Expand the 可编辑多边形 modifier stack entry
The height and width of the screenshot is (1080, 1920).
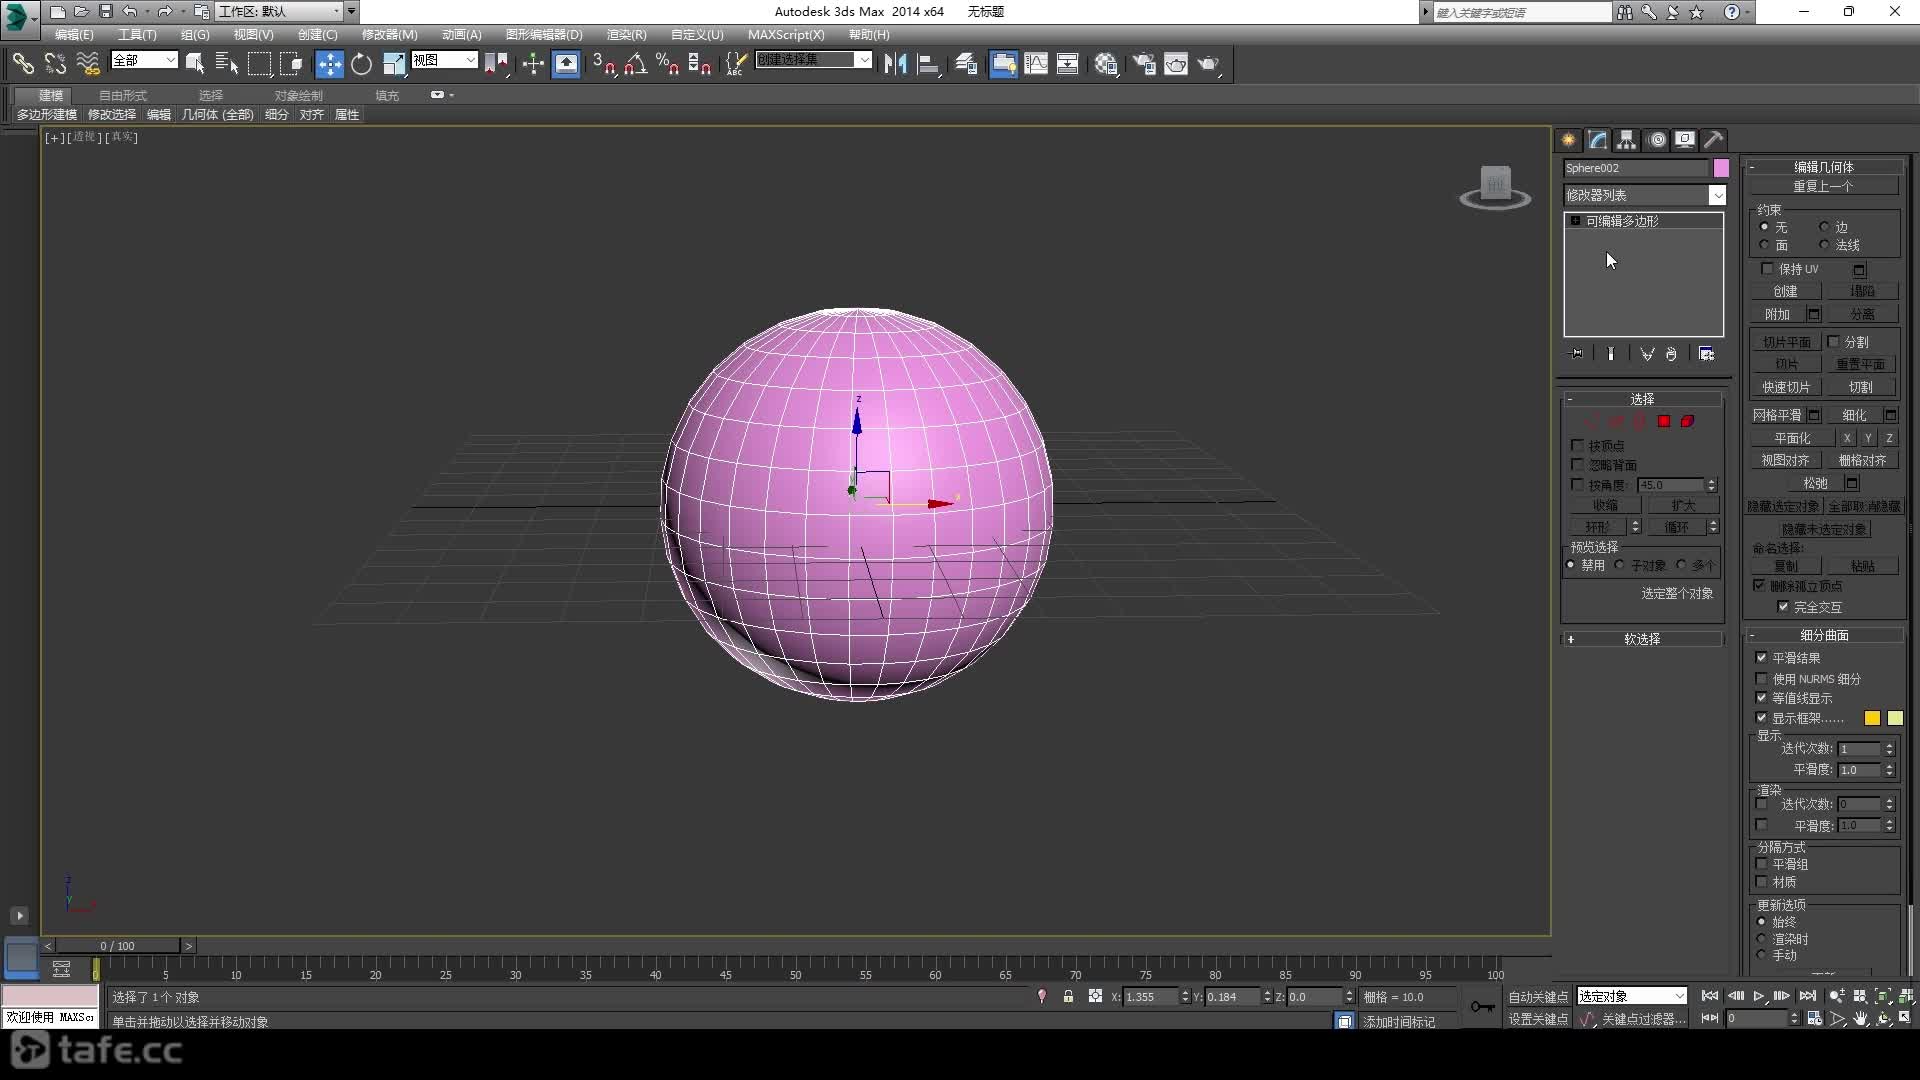1576,221
